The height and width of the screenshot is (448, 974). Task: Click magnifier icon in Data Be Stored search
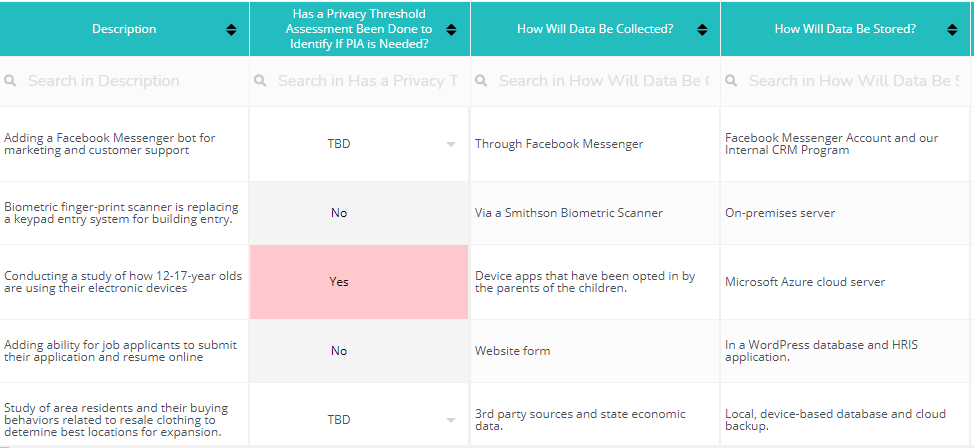click(x=732, y=81)
